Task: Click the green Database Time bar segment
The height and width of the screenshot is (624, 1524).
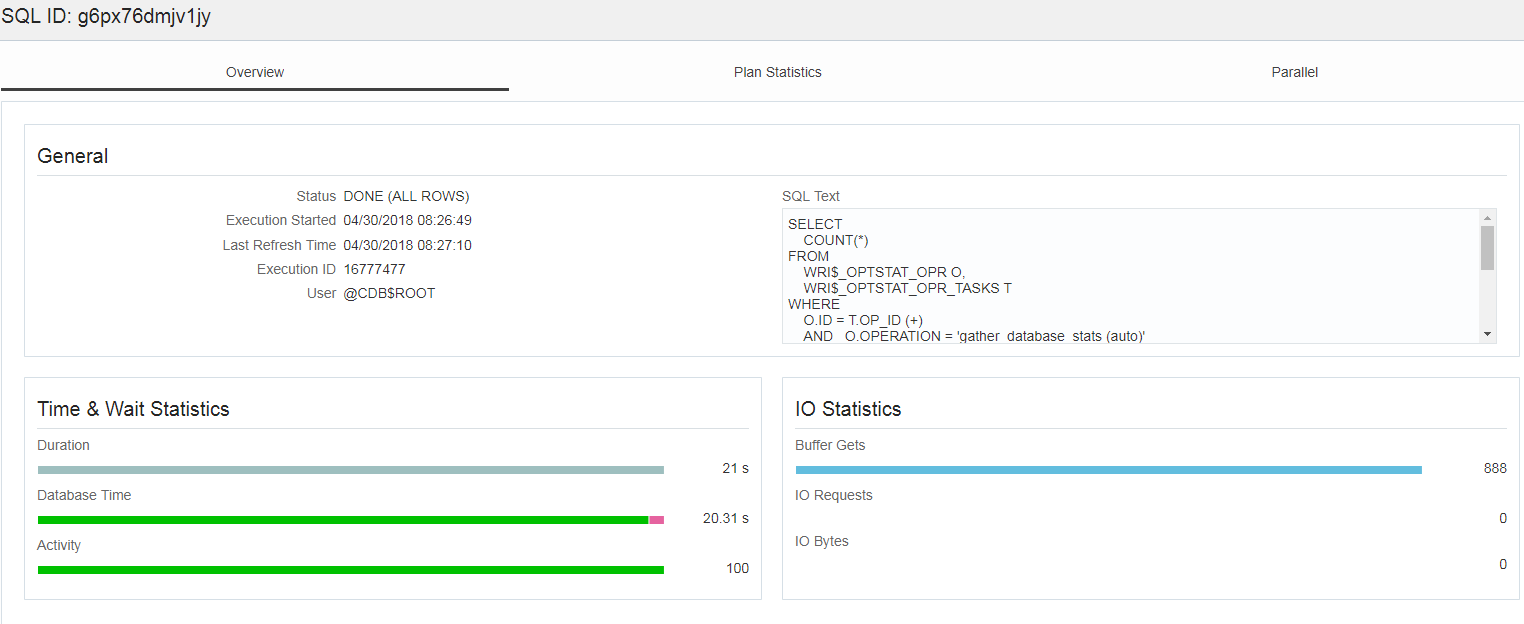Action: [343, 520]
